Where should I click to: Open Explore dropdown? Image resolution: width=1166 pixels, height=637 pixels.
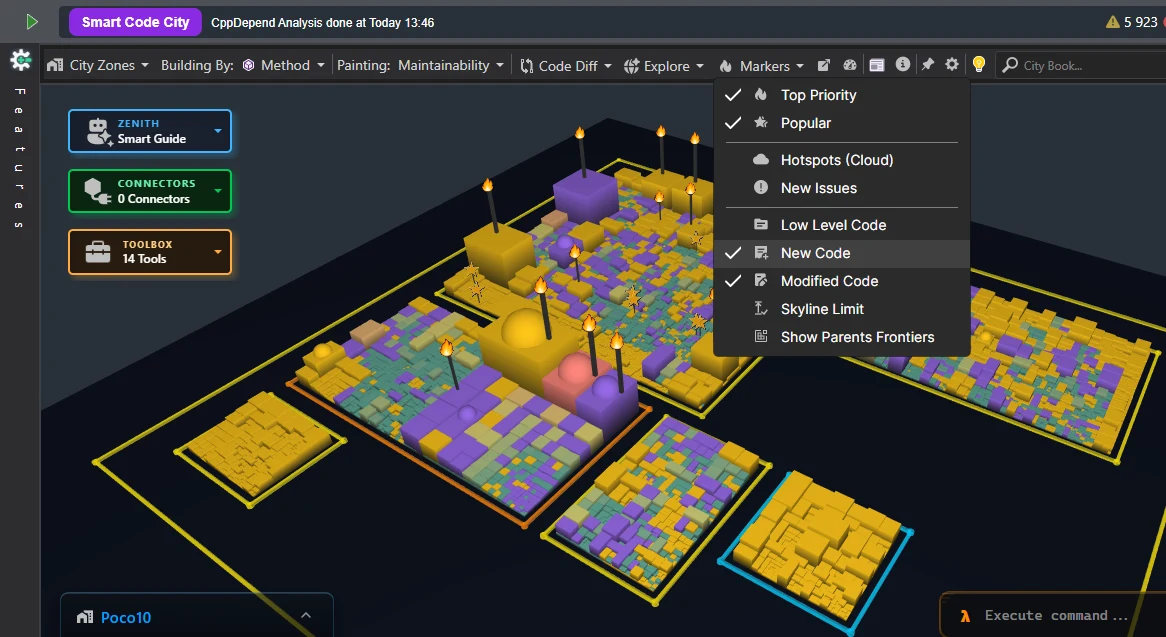[663, 65]
